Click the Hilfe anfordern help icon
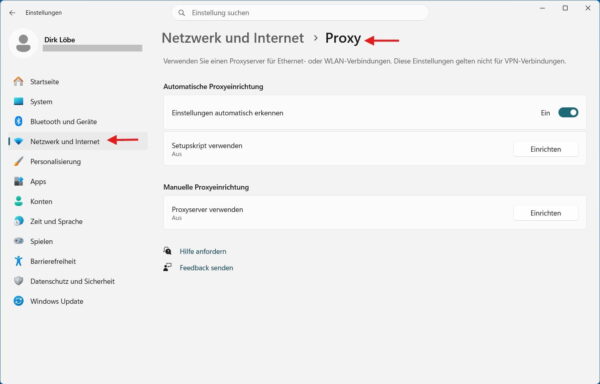Viewport: 600px width, 384px height. tap(168, 251)
